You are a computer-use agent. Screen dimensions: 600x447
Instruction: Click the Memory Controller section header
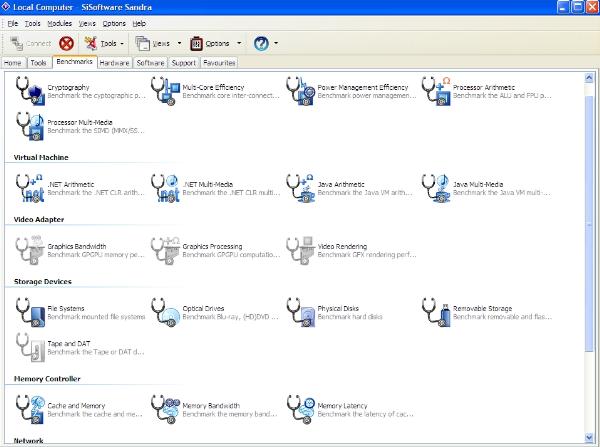[47, 379]
